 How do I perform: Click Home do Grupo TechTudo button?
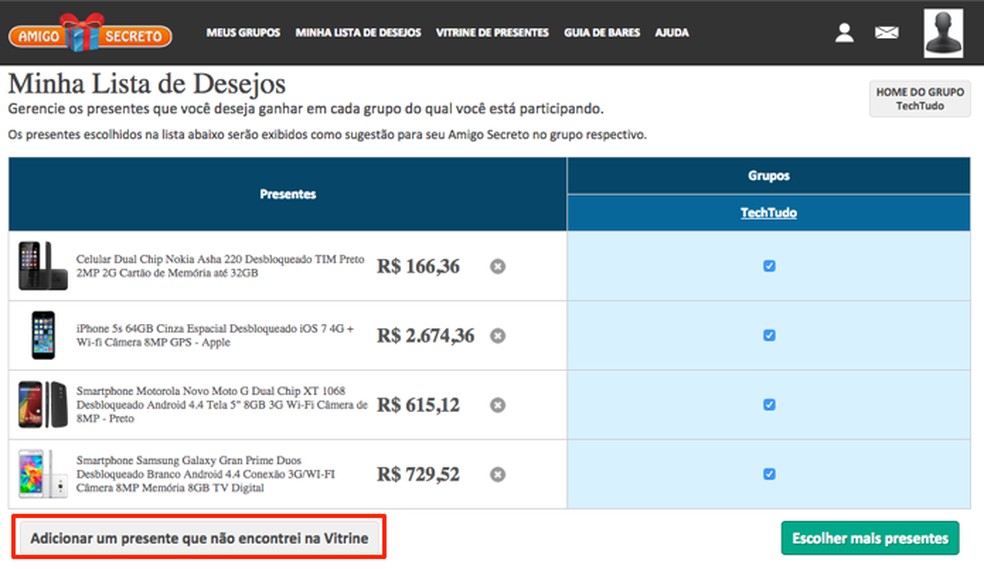click(920, 99)
